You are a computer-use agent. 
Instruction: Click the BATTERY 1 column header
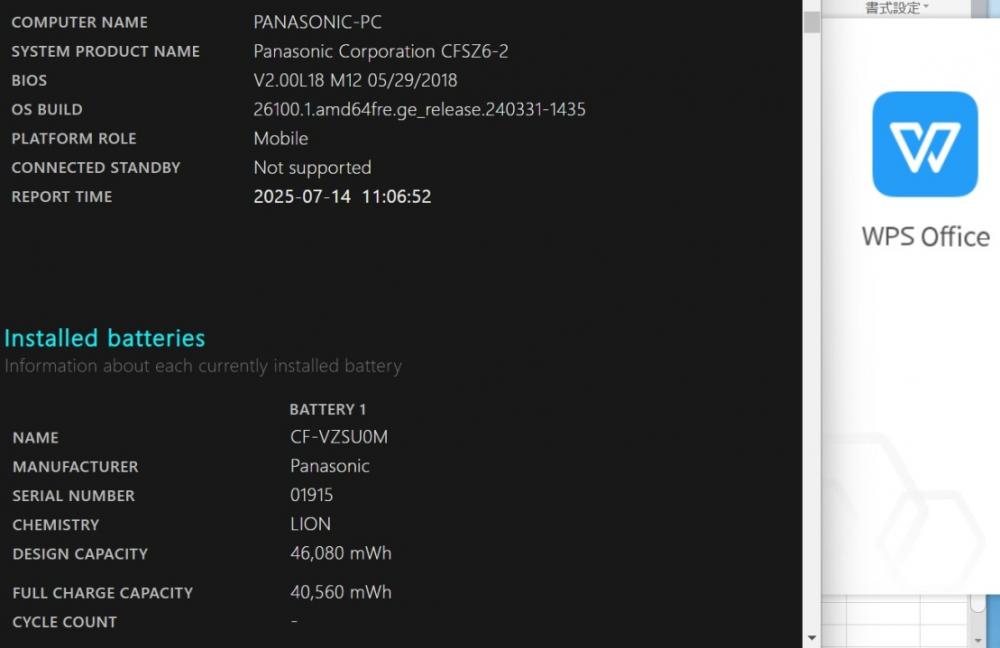click(328, 409)
